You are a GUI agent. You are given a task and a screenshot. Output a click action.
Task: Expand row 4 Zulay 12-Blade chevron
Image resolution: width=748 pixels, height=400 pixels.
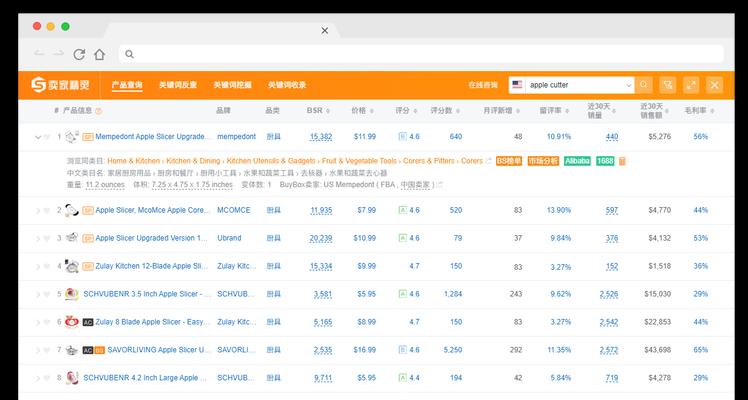pyautogui.click(x=38, y=267)
